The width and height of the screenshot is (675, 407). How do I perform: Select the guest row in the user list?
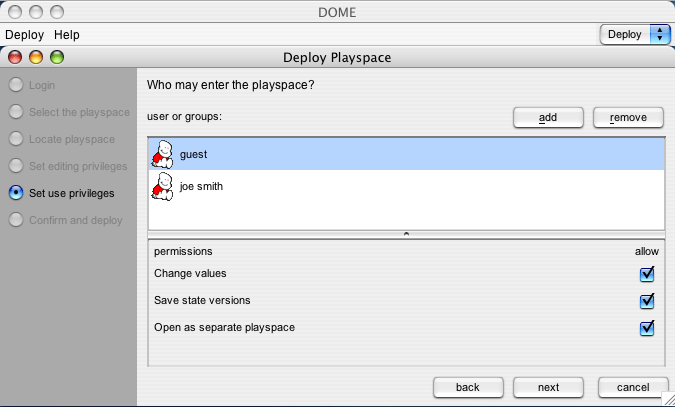pos(406,154)
